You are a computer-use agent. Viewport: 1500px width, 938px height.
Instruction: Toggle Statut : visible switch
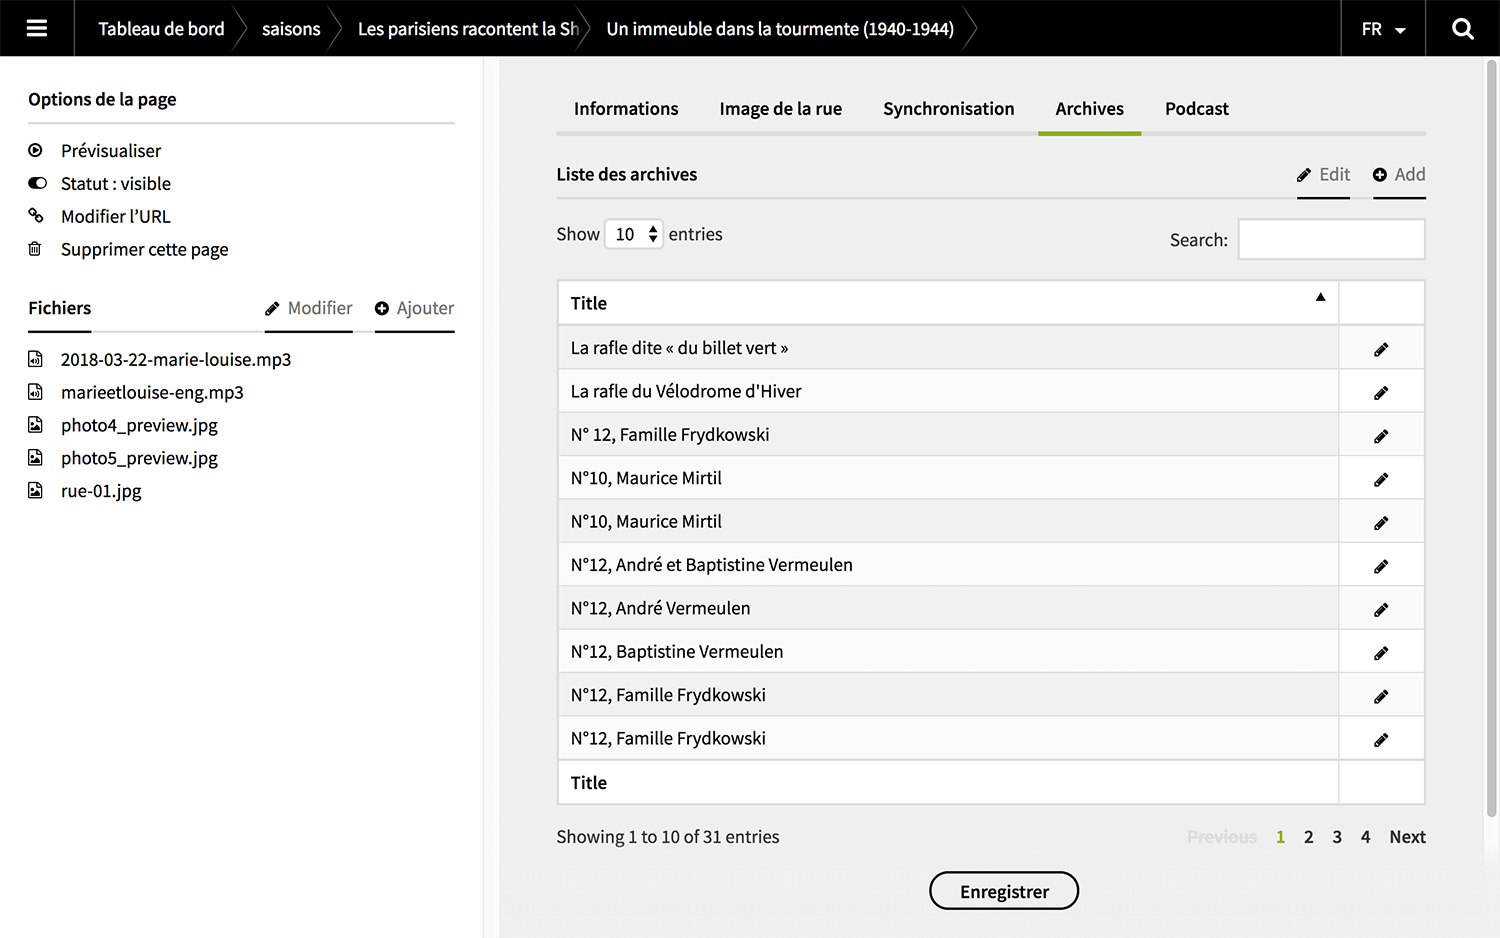click(37, 183)
